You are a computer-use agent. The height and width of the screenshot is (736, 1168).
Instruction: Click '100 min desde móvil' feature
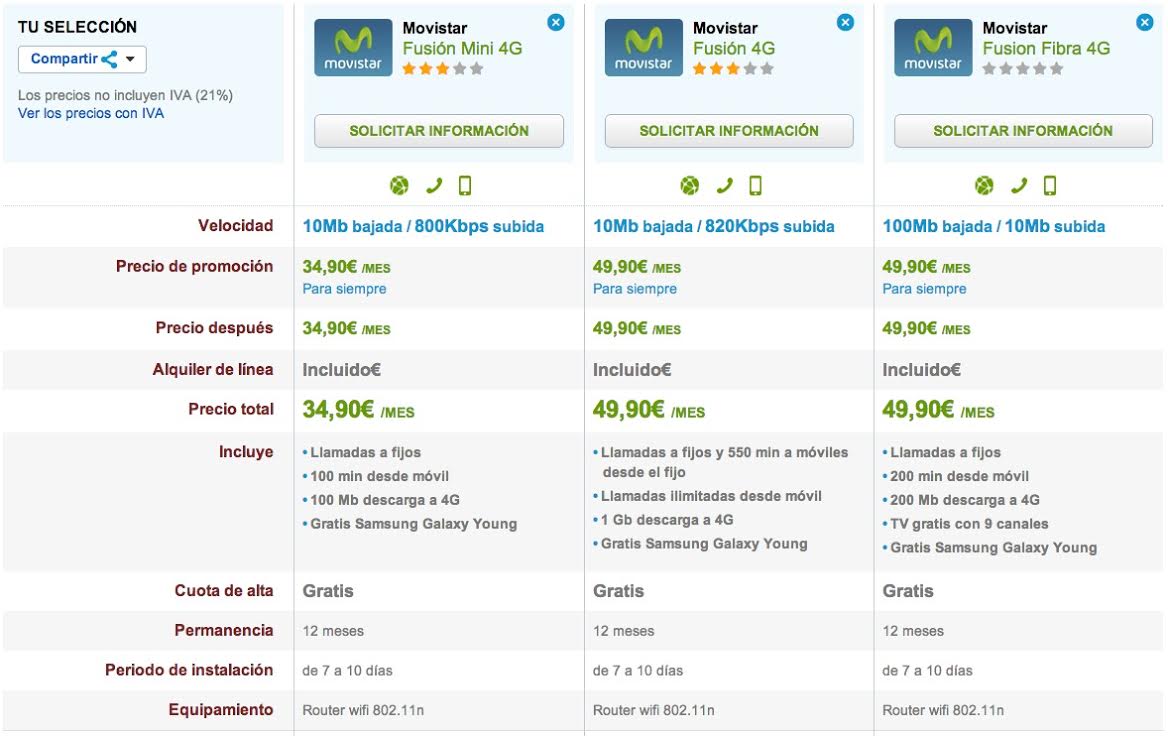[x=379, y=476]
